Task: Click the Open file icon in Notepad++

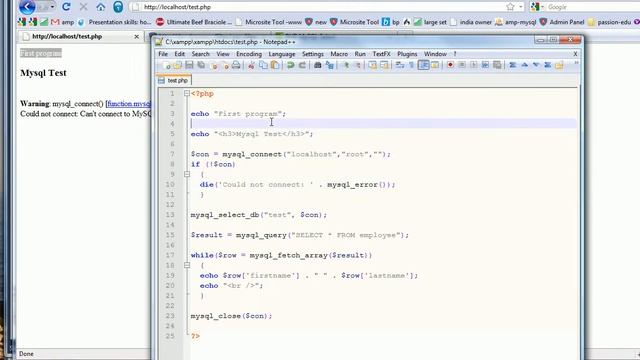Action: 178,65
